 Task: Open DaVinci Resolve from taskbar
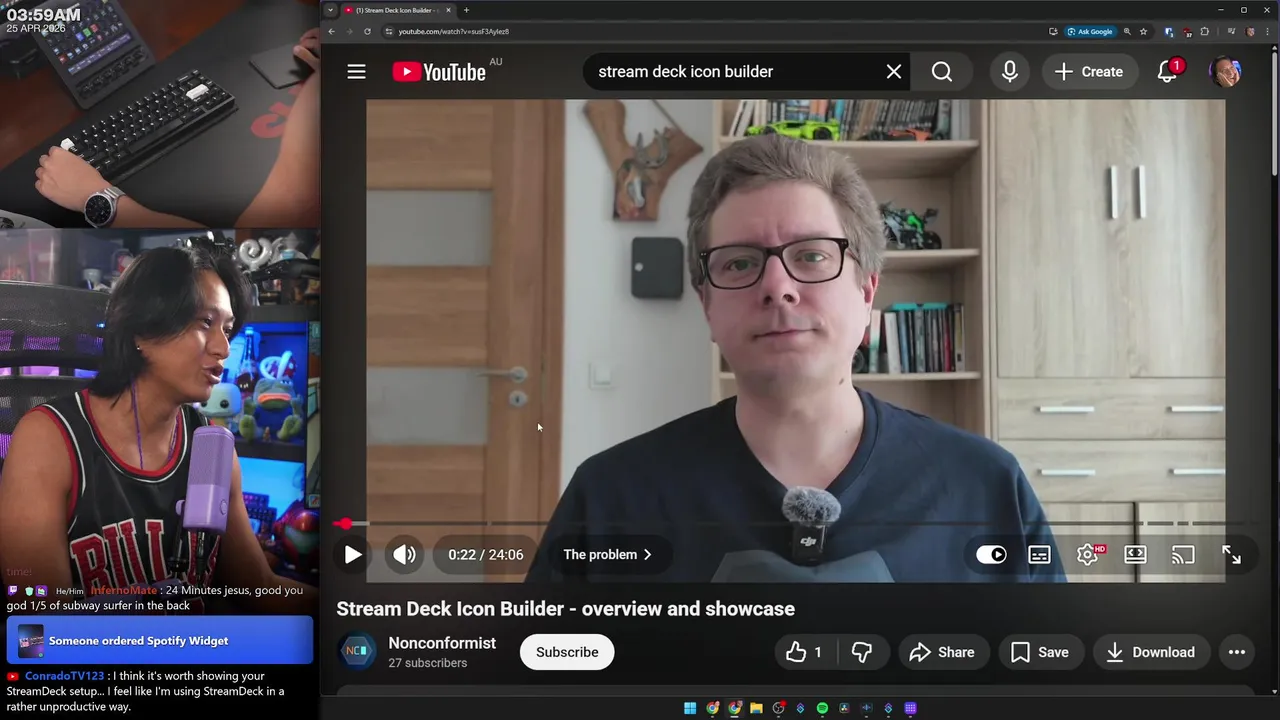844,708
